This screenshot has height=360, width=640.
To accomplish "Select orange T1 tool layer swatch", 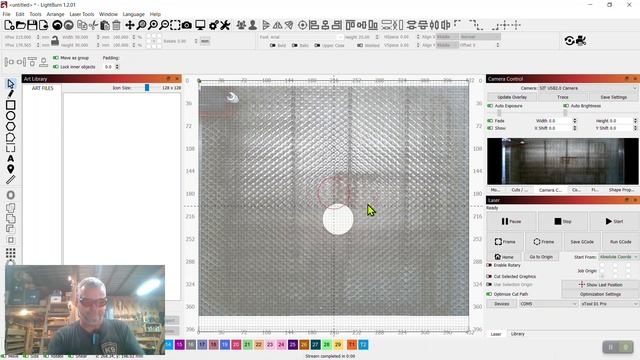I will 352,345.
